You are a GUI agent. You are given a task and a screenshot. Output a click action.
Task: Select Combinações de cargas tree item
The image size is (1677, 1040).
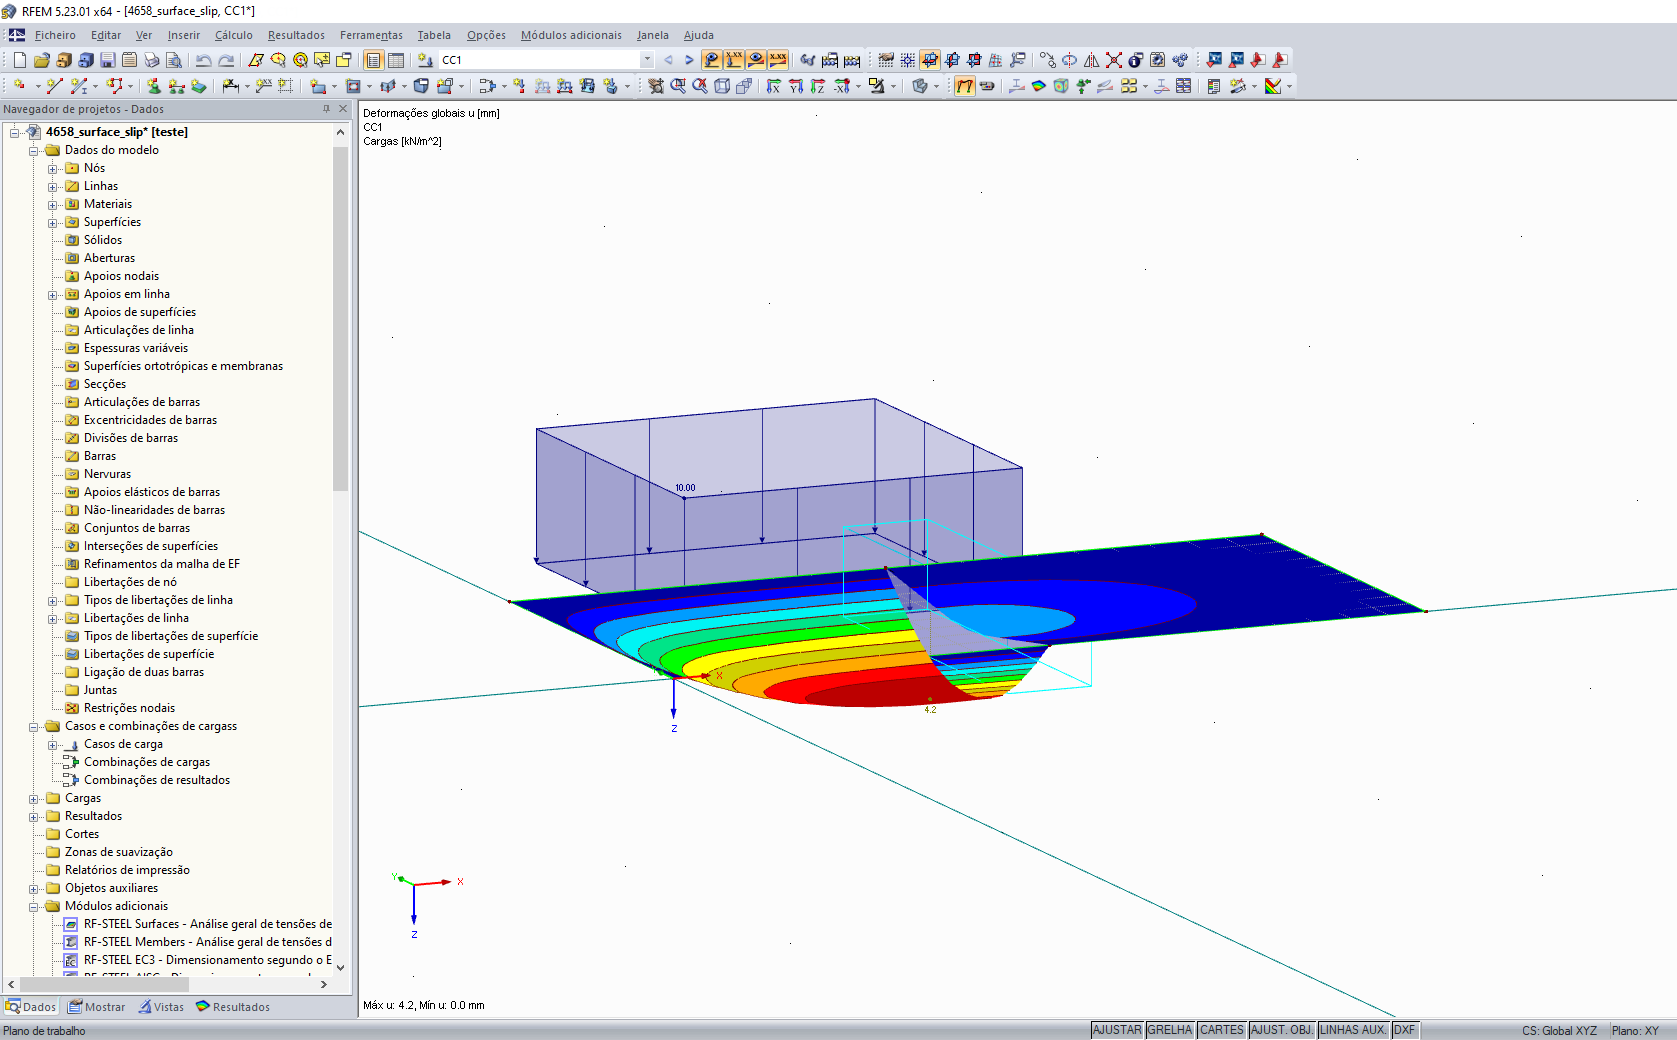pyautogui.click(x=147, y=762)
